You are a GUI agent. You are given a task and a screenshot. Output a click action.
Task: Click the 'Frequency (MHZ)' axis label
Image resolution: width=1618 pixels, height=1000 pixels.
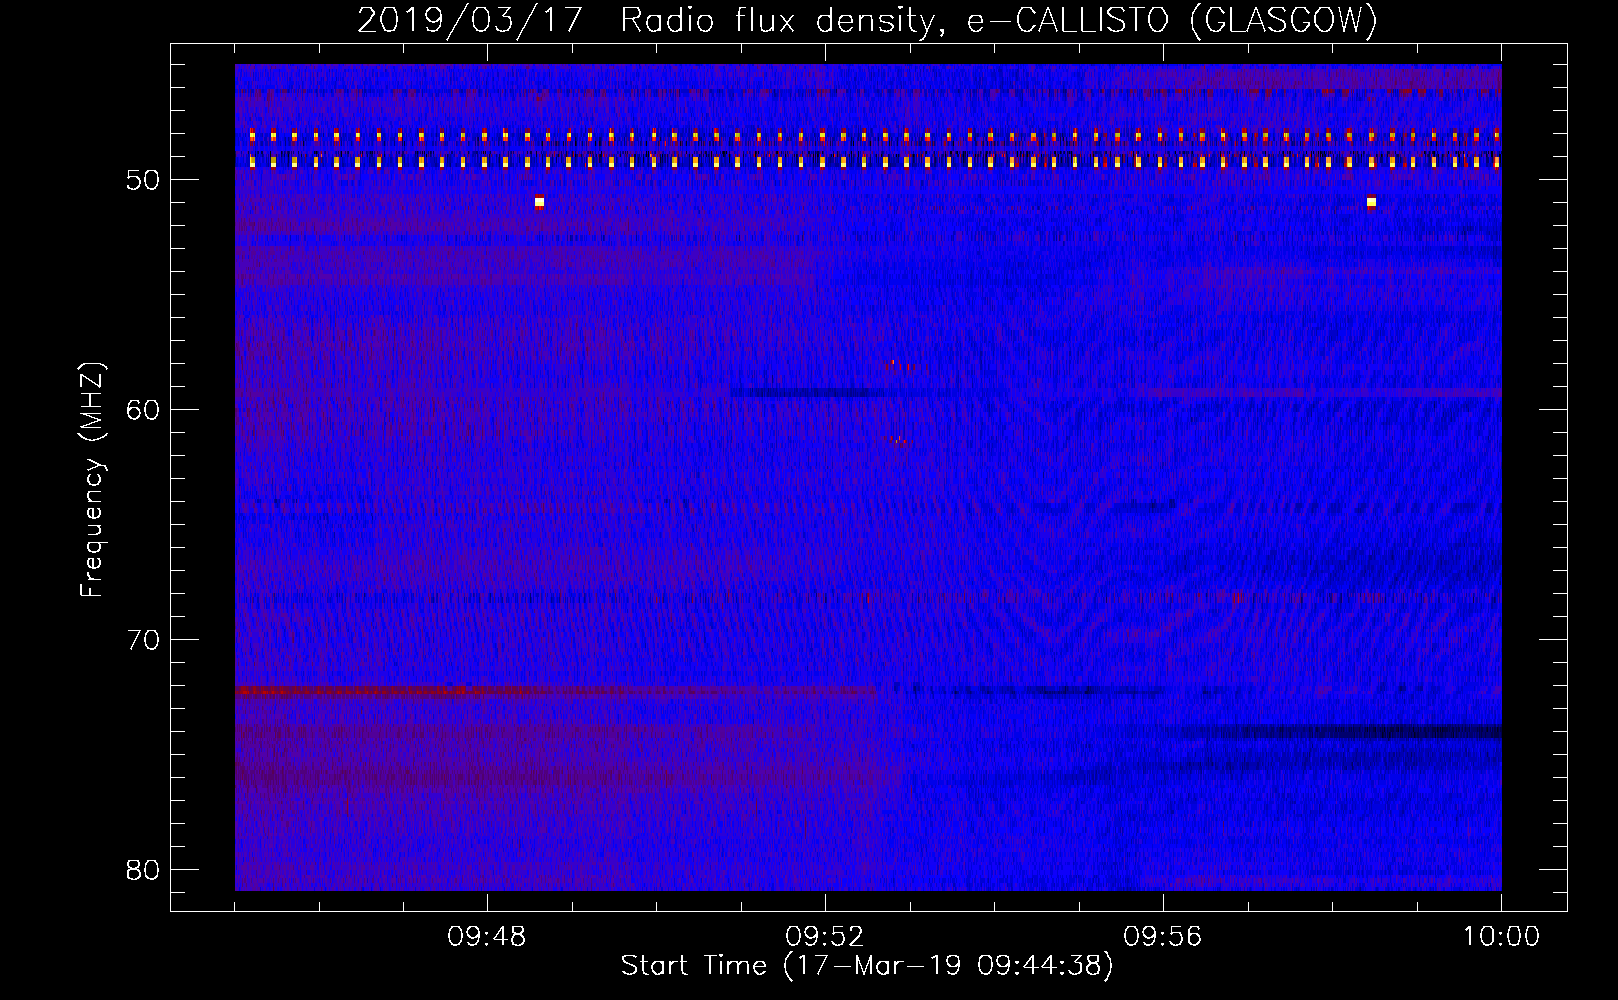pyautogui.click(x=92, y=480)
